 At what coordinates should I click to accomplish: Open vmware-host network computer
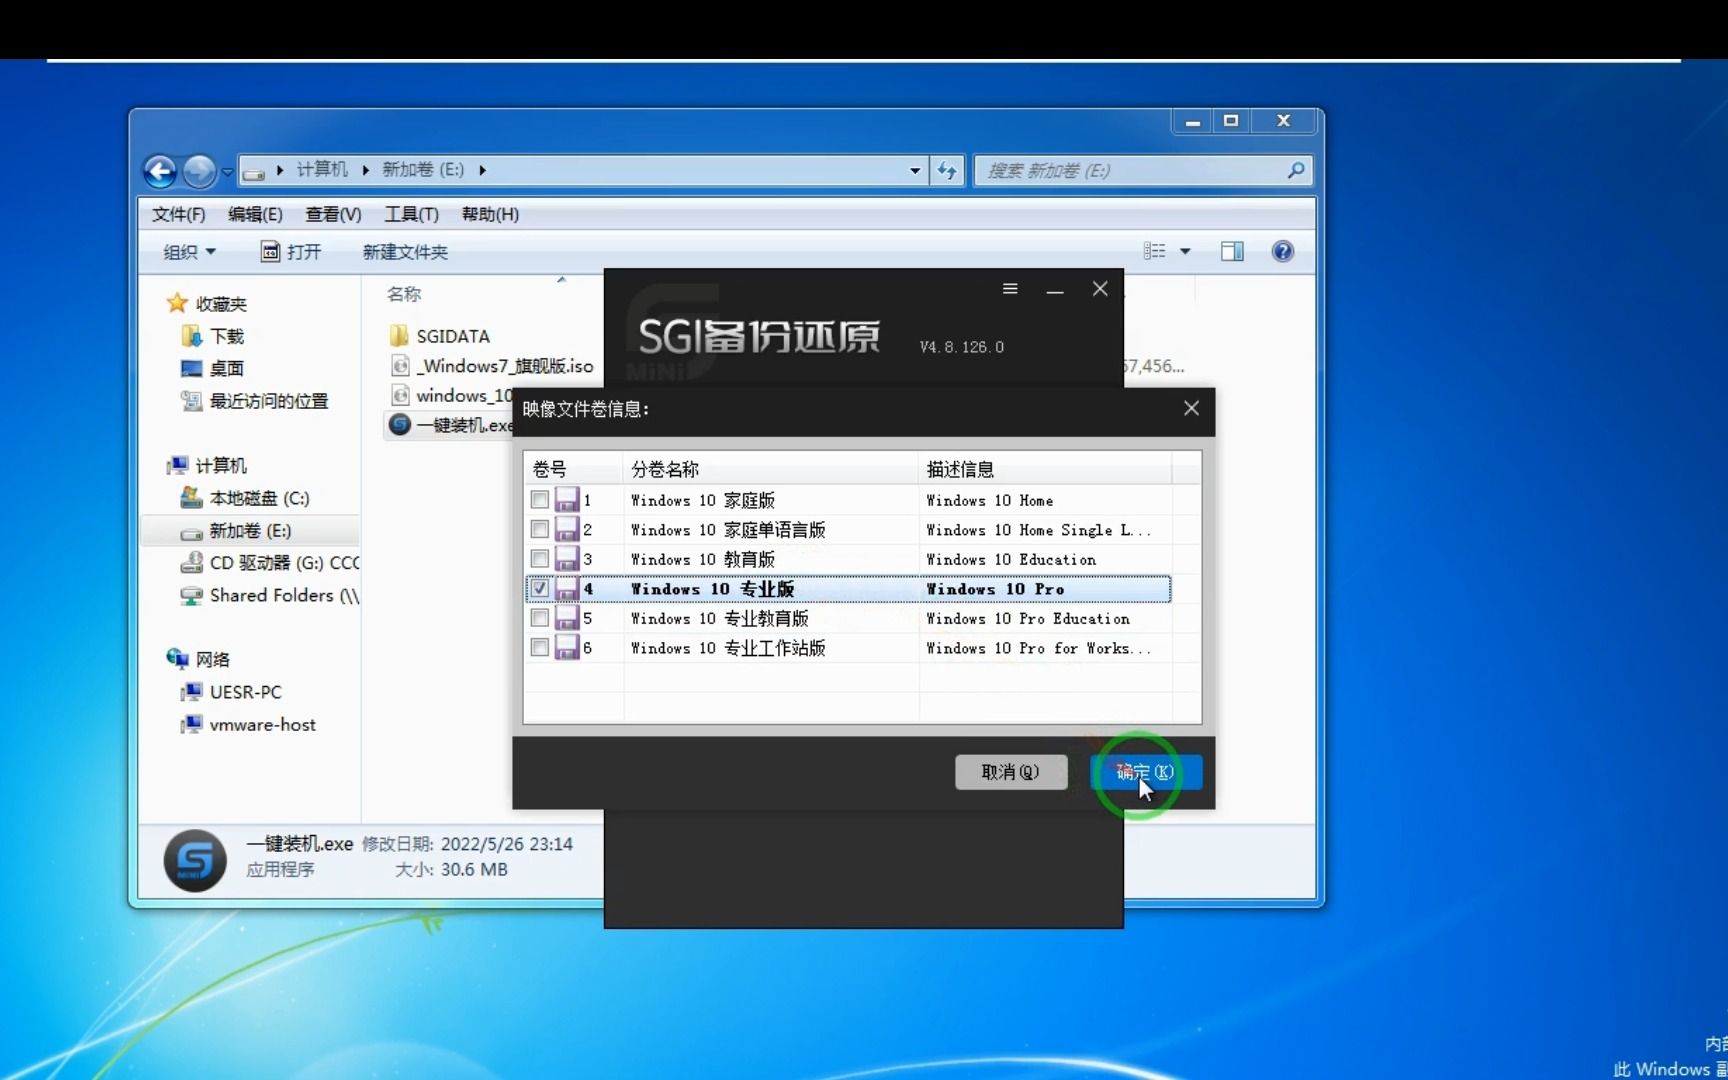(x=248, y=724)
